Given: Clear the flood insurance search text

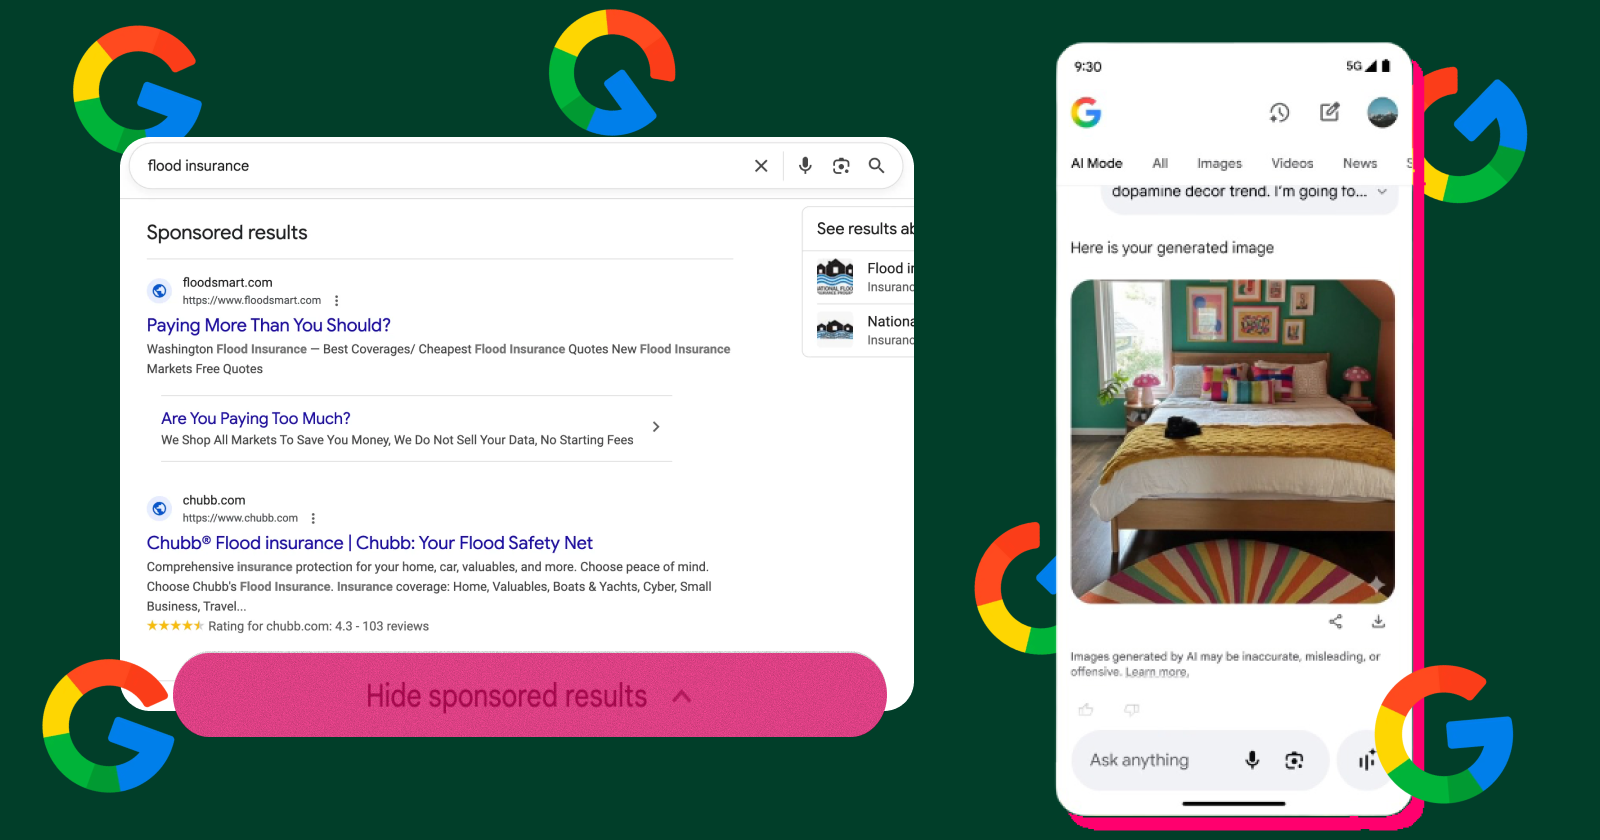Looking at the screenshot, I should coord(761,166).
